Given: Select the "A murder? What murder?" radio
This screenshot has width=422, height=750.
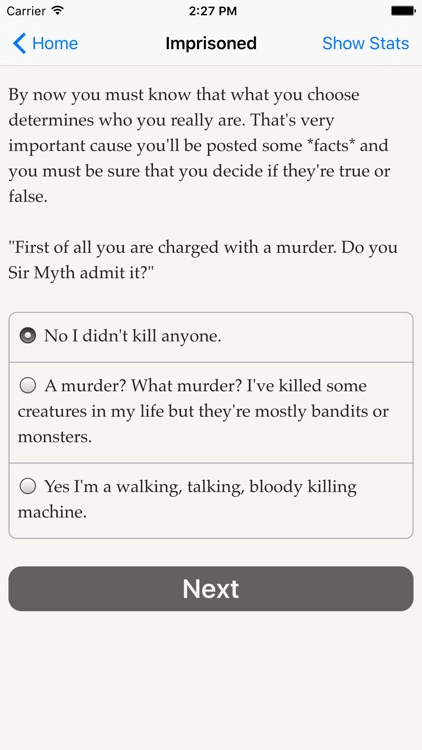Looking at the screenshot, I should pyautogui.click(x=28, y=385).
